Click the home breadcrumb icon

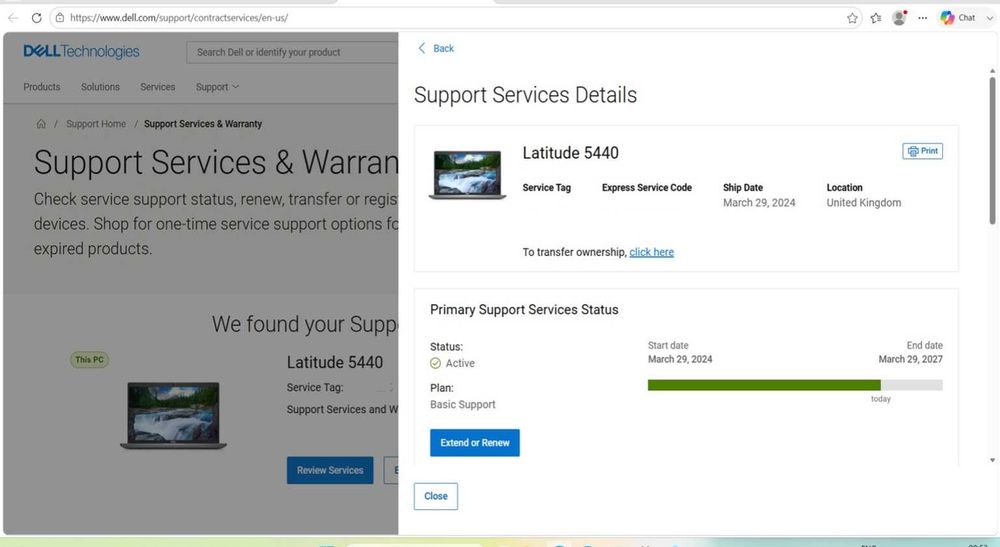41,124
